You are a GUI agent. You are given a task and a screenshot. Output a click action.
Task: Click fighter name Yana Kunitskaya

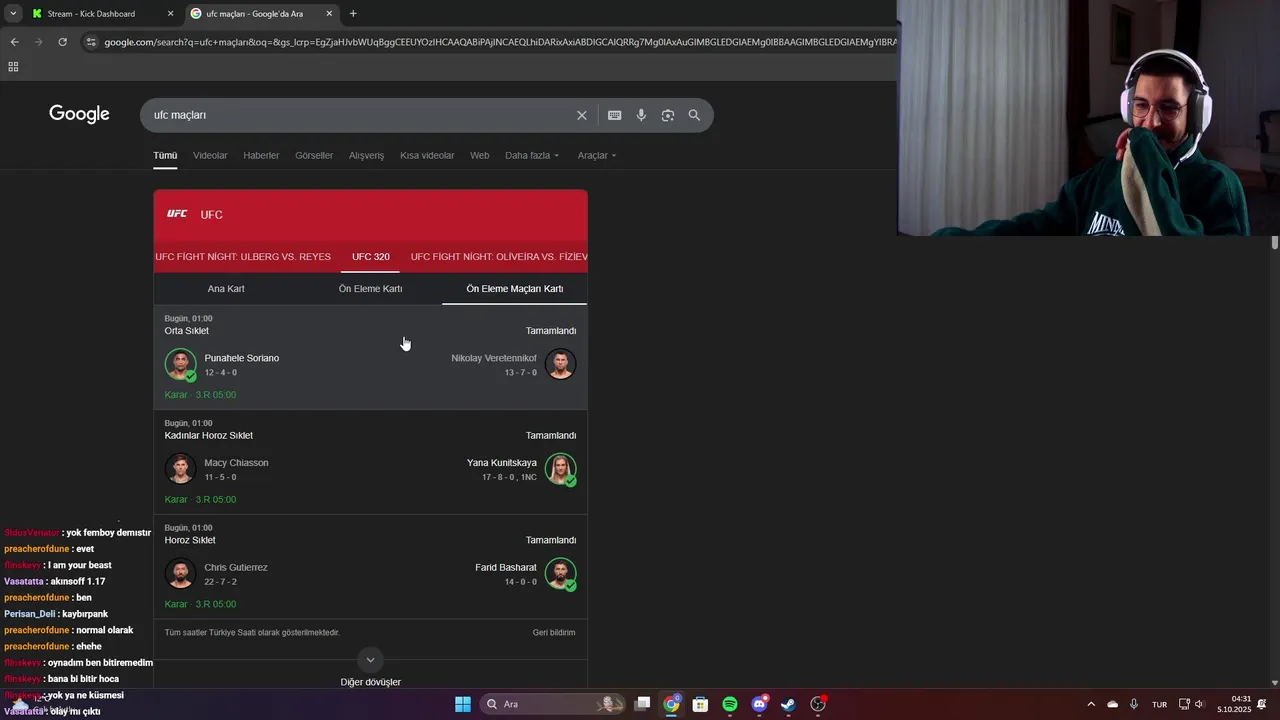502,463
